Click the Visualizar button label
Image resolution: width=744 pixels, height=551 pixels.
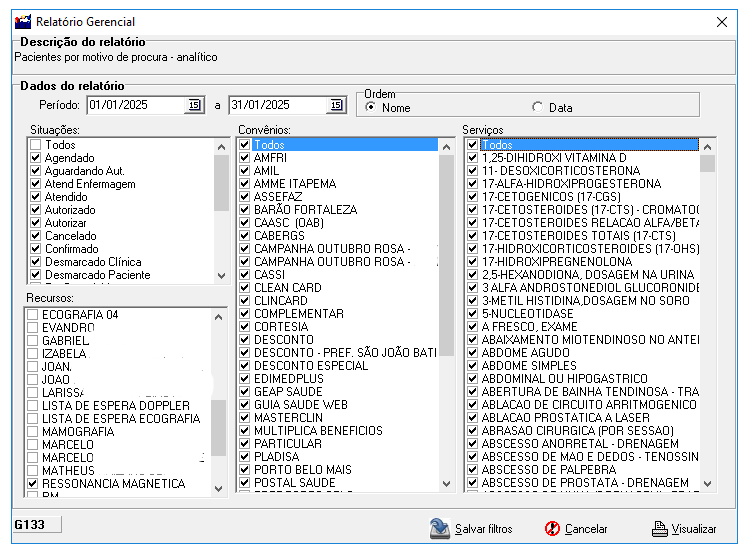693,529
